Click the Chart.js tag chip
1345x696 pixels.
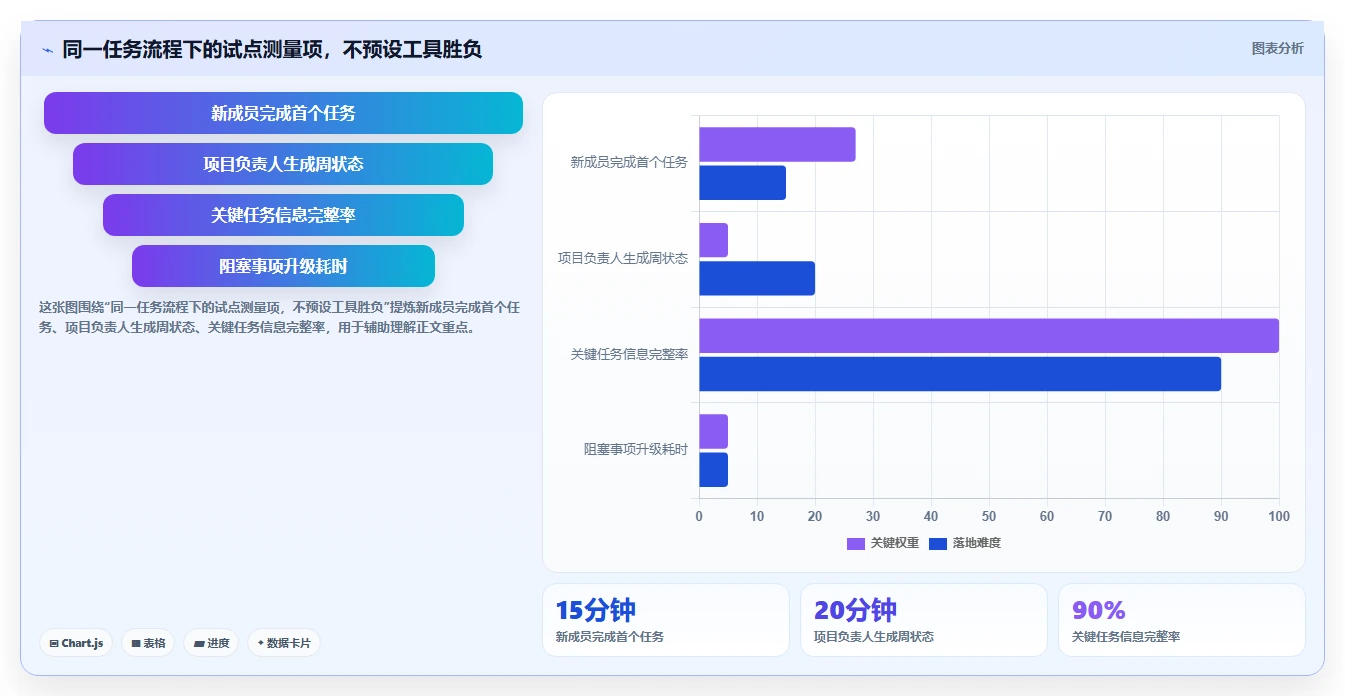(76, 643)
